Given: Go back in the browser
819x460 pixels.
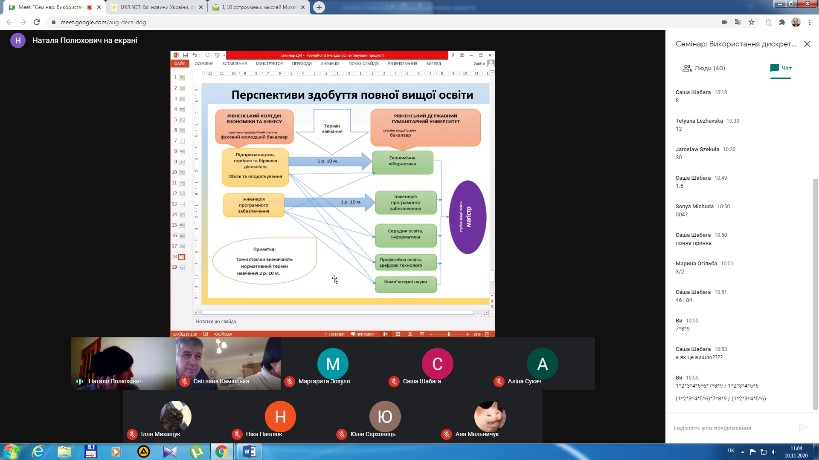Looking at the screenshot, I should click(x=9, y=22).
